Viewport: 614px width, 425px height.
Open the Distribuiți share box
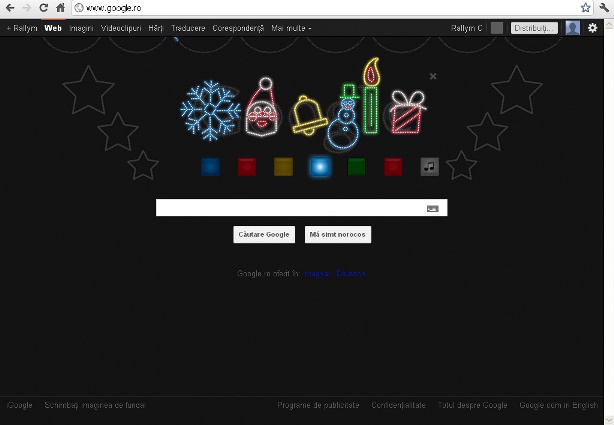pos(534,28)
